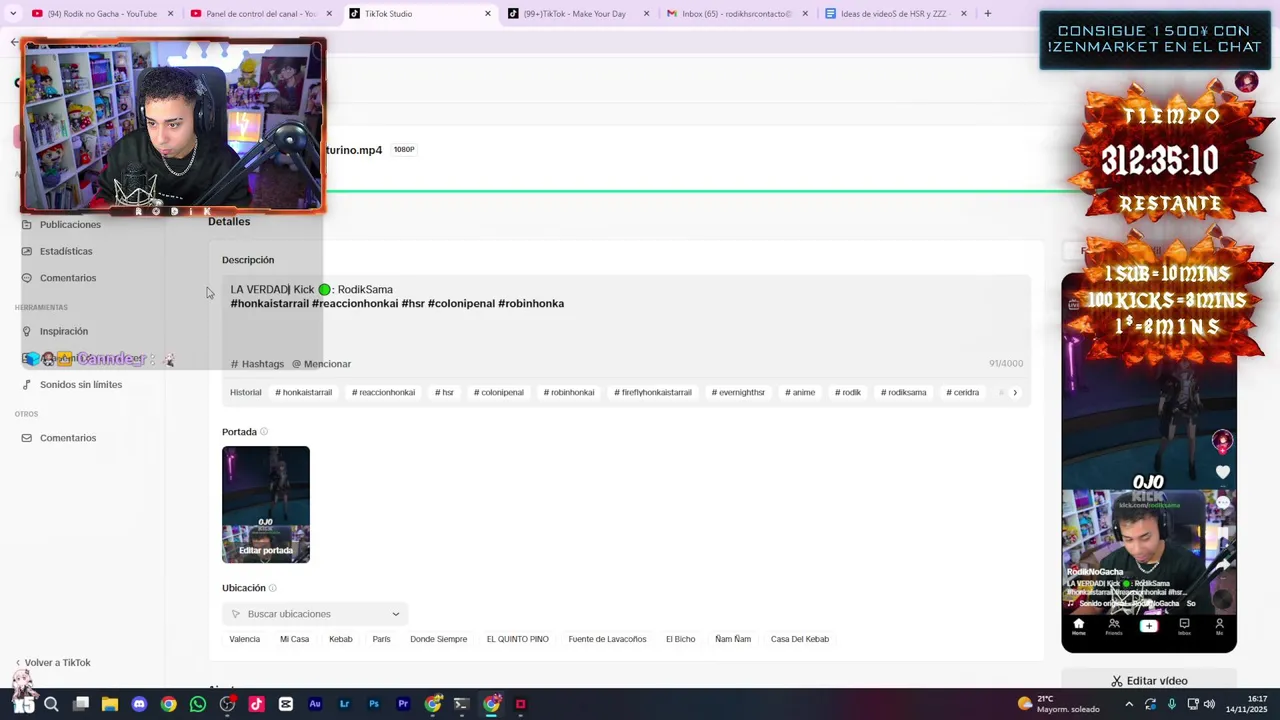Screen dimensions: 1280x720
Task: Open the Inspiración lightbulb item
Action: [x=64, y=331]
